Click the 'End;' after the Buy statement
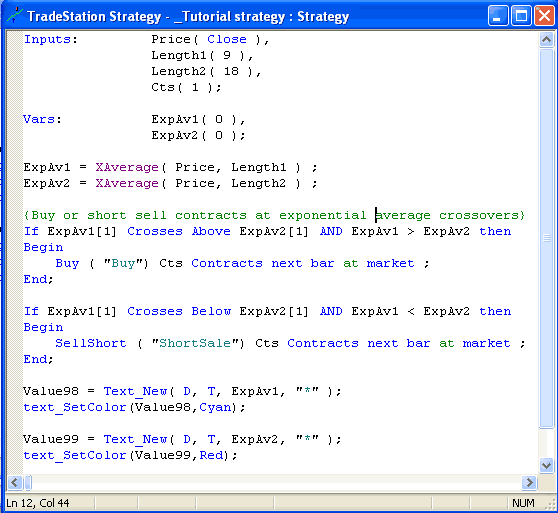Viewport: 558px width, 513px height. coord(38,279)
